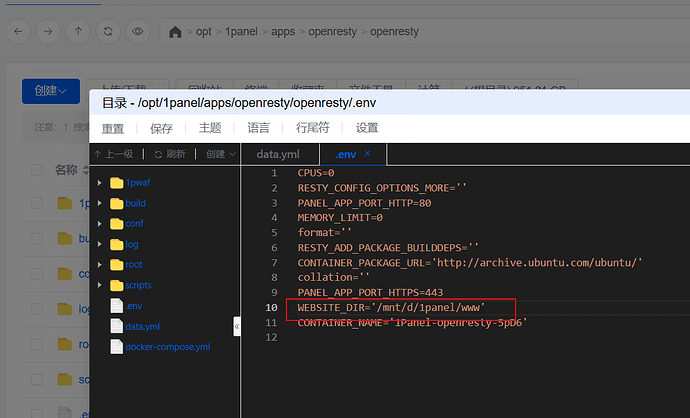Toggle select-all checkbox beside 名称
Screen dimensions: 690x418
(x=37, y=170)
